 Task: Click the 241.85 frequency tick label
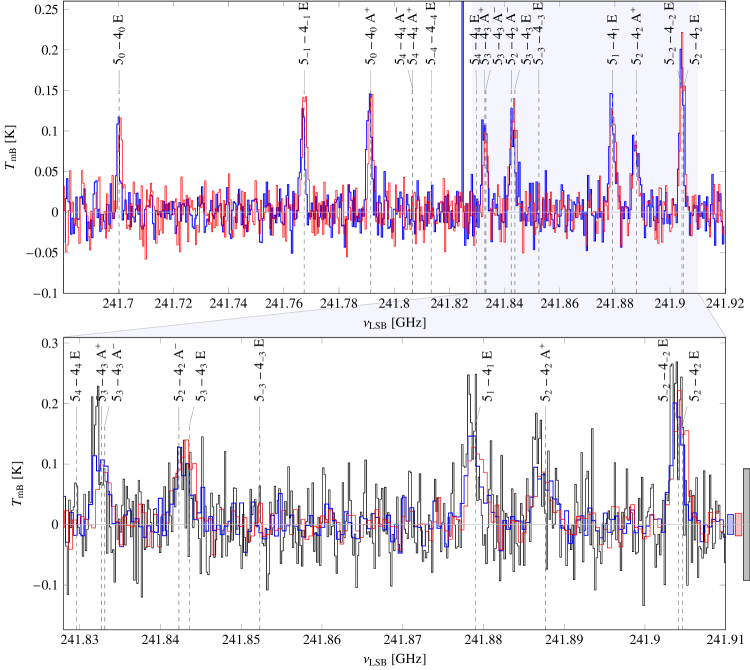click(241, 640)
